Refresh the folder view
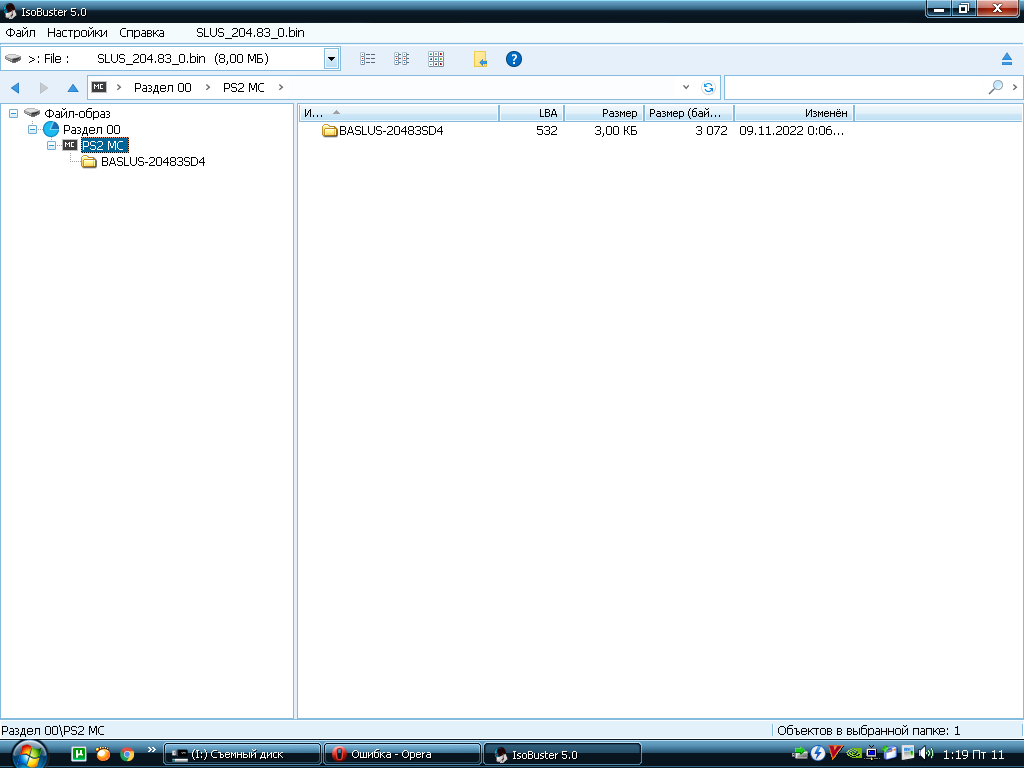Screen dimensions: 1024x768 [x=708, y=88]
